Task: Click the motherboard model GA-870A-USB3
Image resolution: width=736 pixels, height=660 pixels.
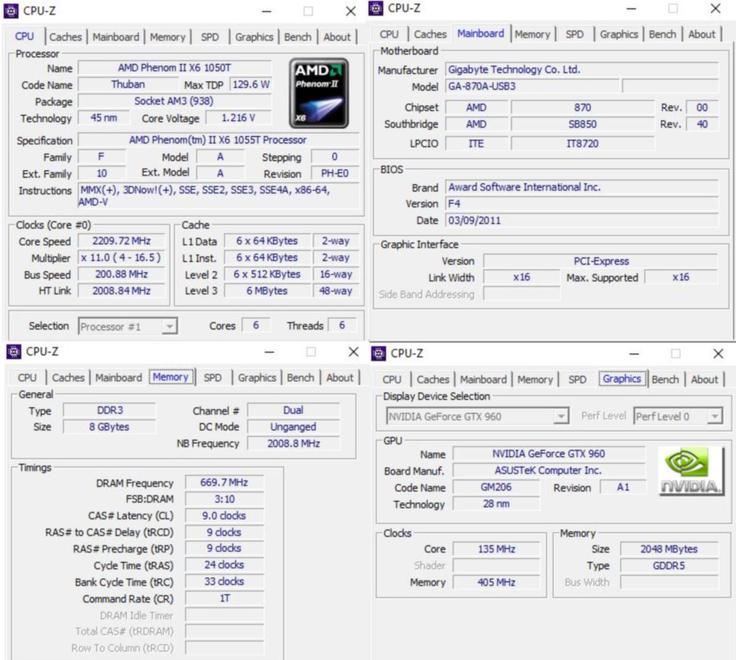Action: [x=532, y=86]
